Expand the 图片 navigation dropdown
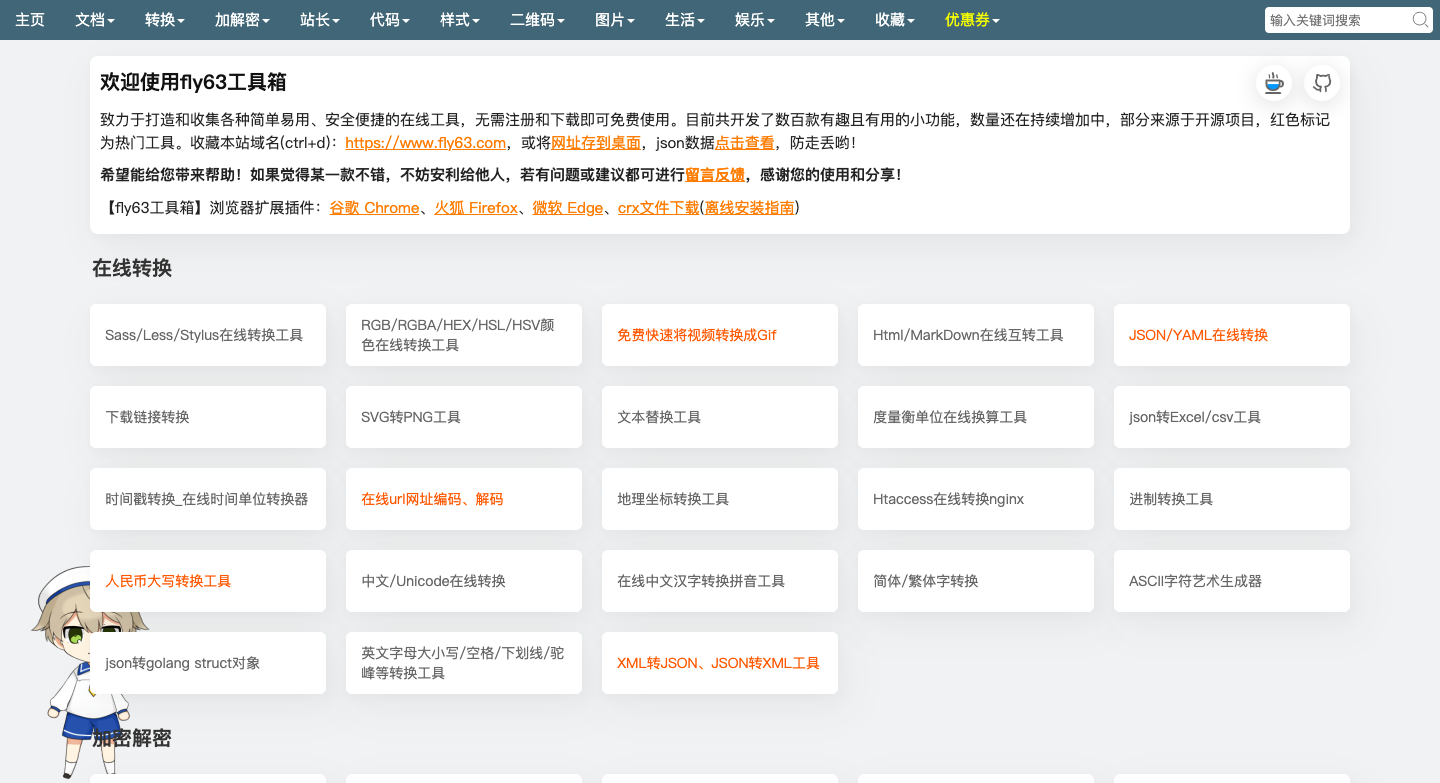 tap(614, 19)
